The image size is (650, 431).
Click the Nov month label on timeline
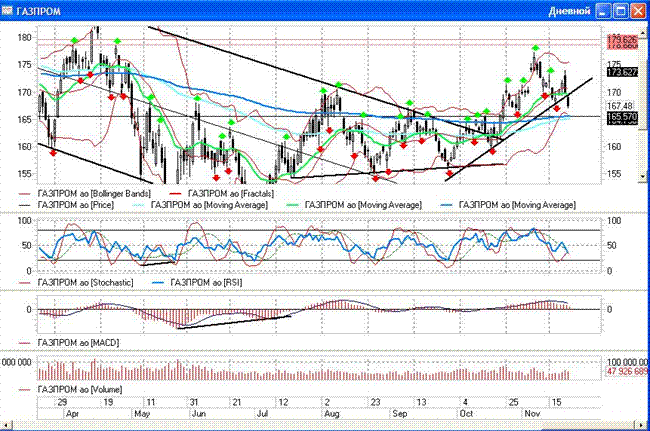click(x=532, y=413)
